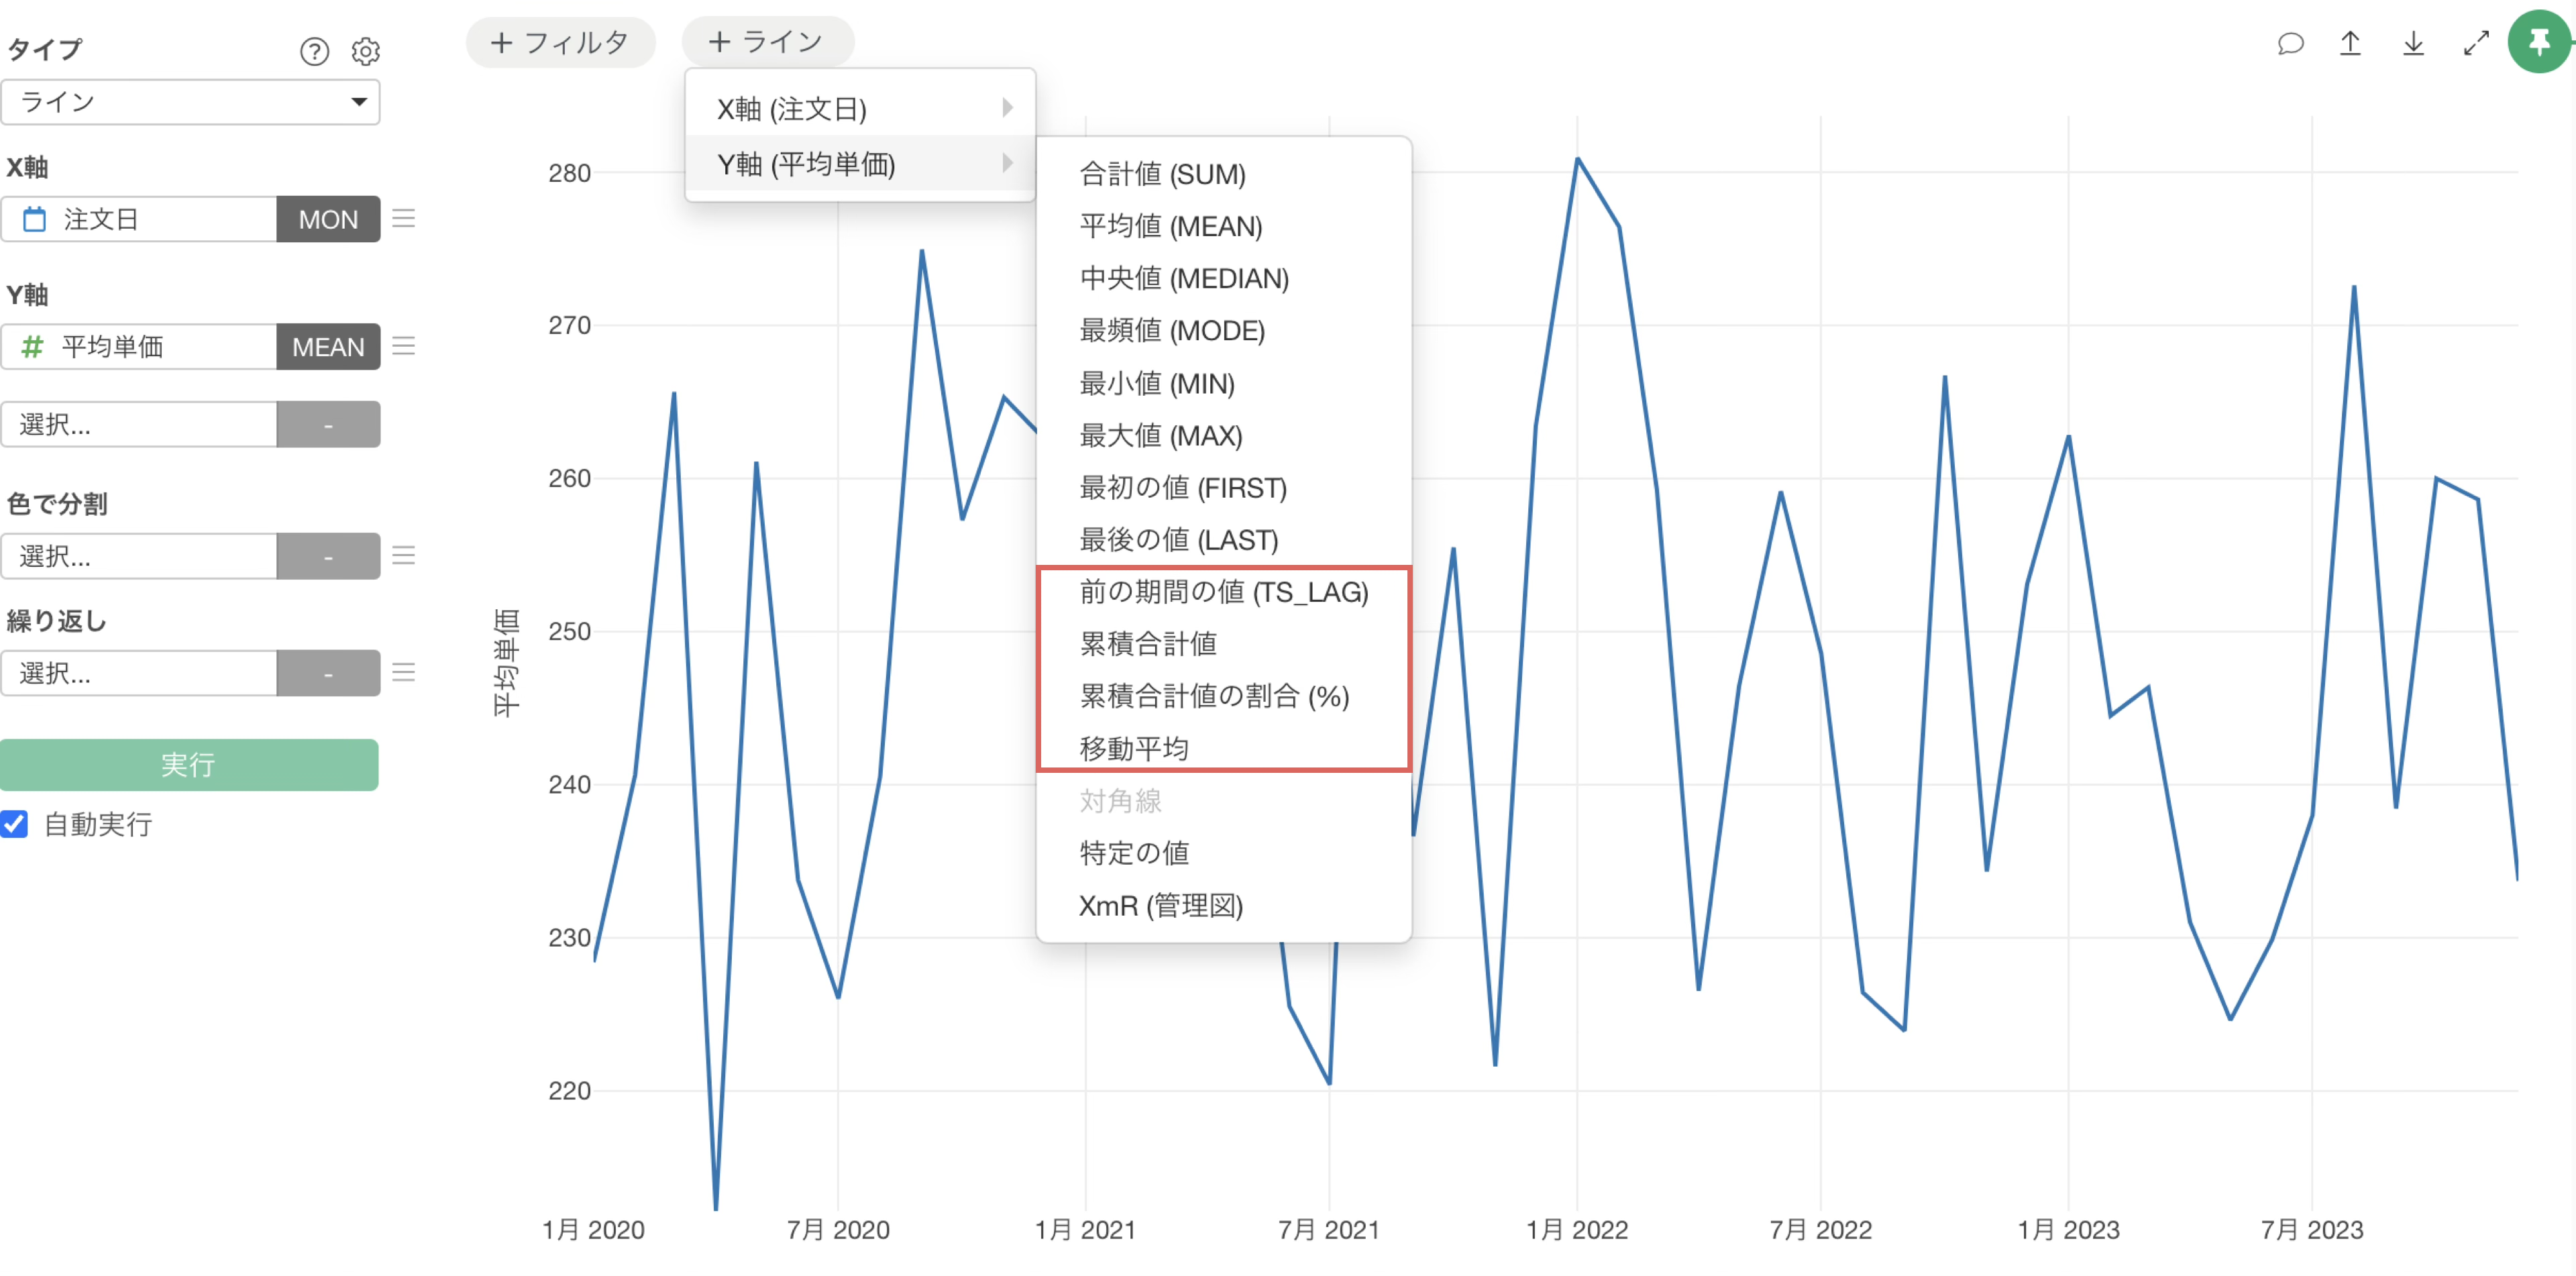Click the + フィルタ button
Viewport: 2576px width, 1276px height.
(x=560, y=42)
